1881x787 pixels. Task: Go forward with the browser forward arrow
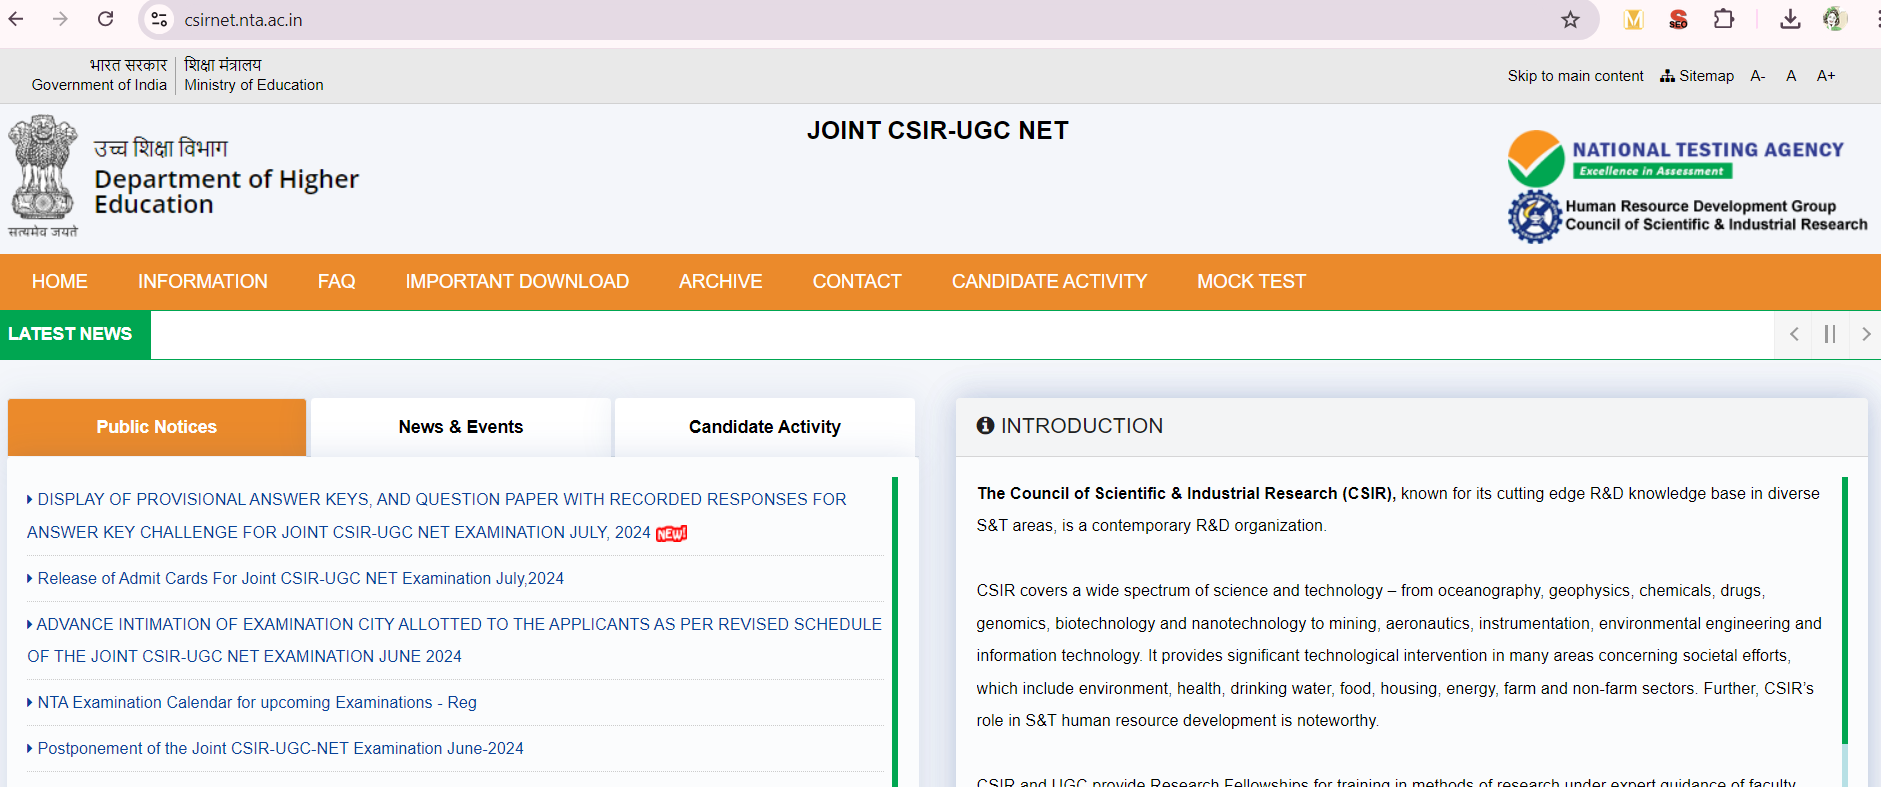click(x=60, y=19)
